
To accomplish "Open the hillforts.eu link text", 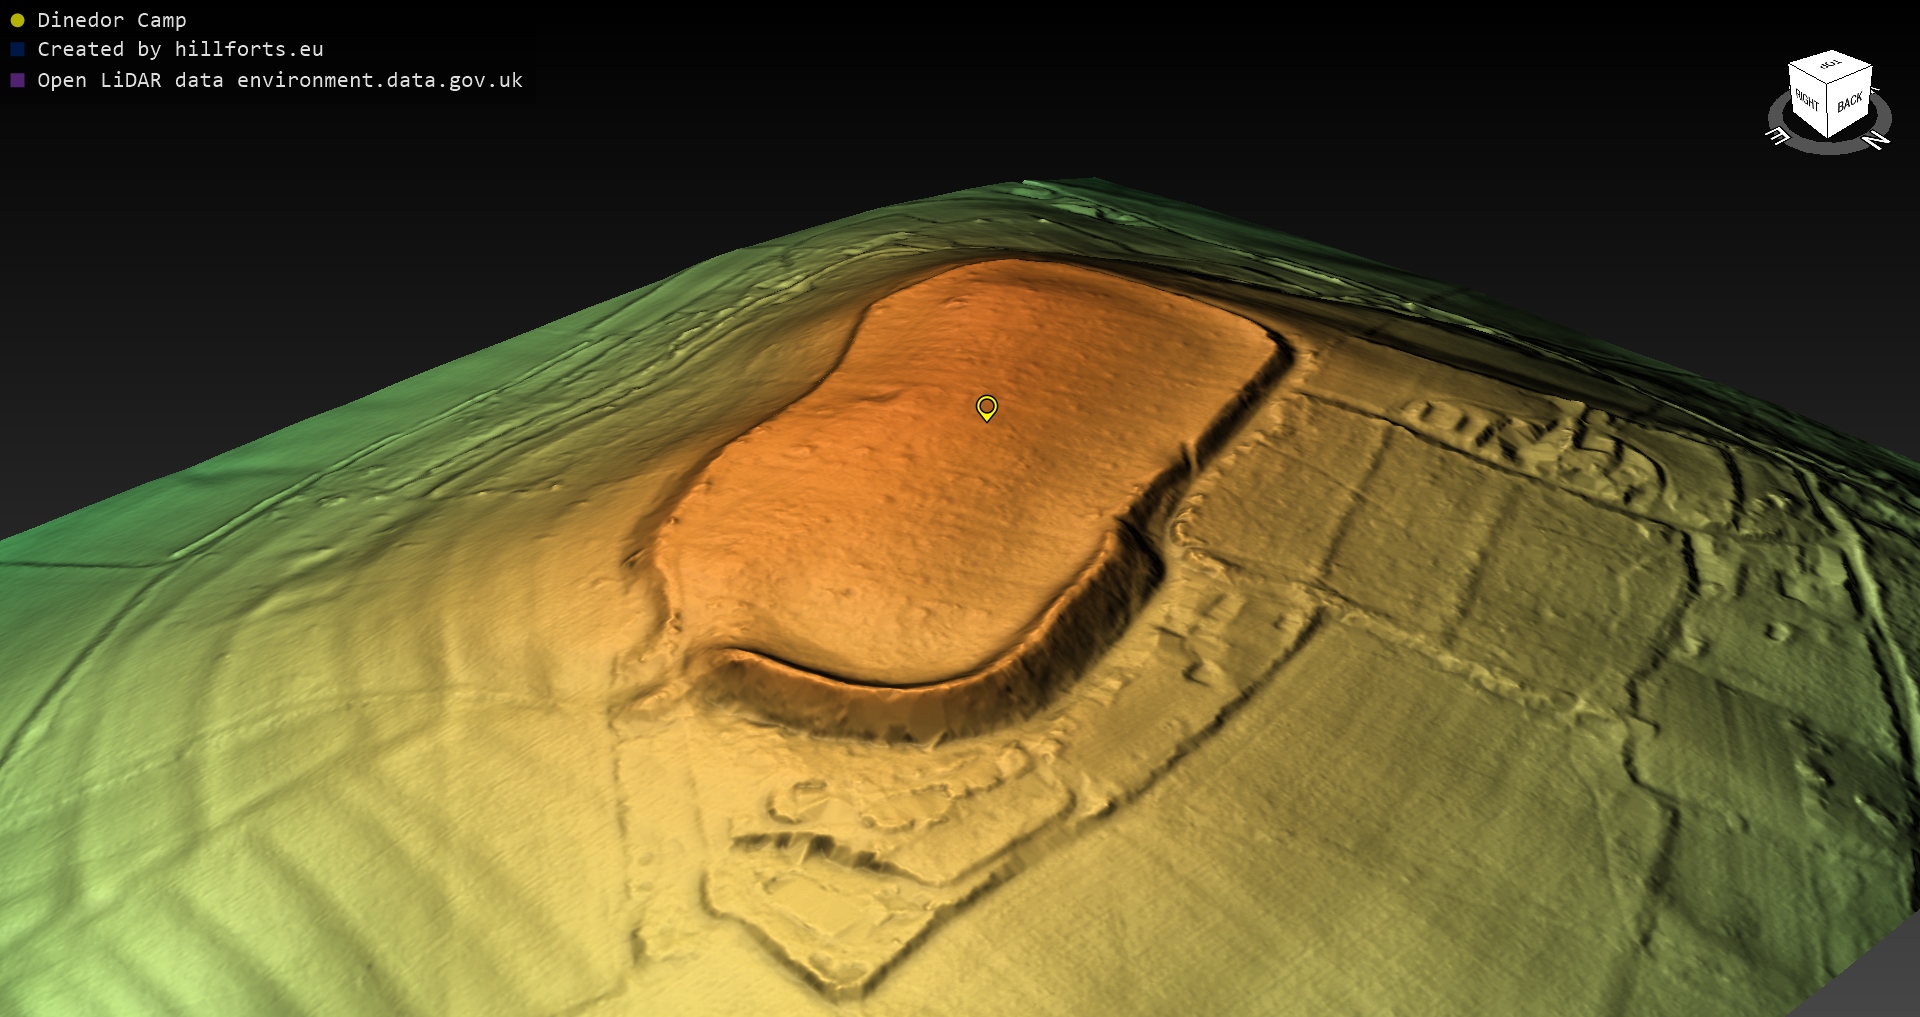I will click(x=249, y=49).
